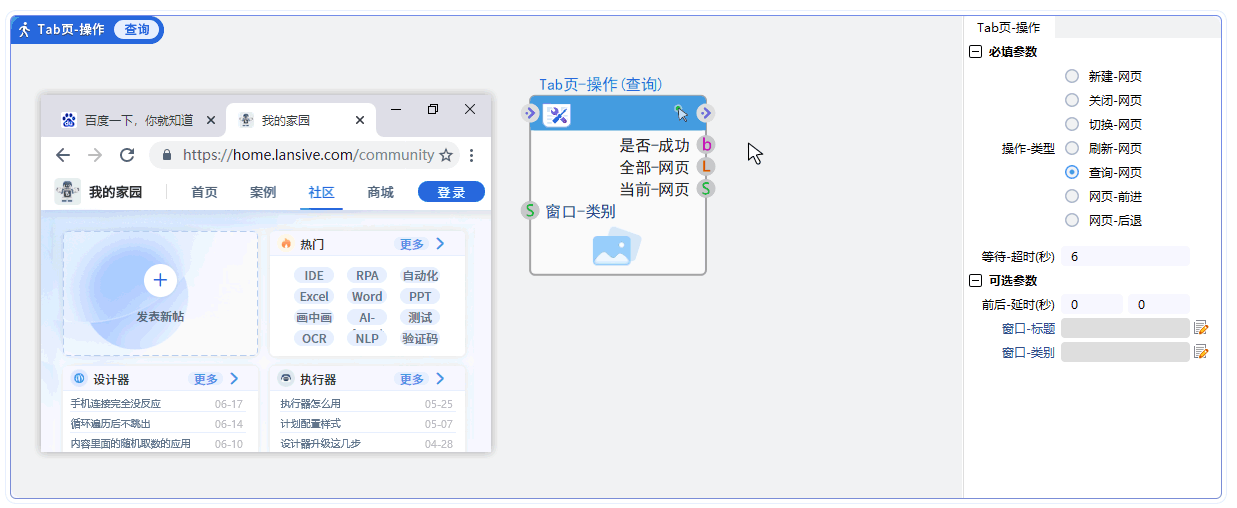Viewport: 1237px width, 508px height.
Task: Select the 关闭-网页 radio option
Action: (x=1072, y=100)
